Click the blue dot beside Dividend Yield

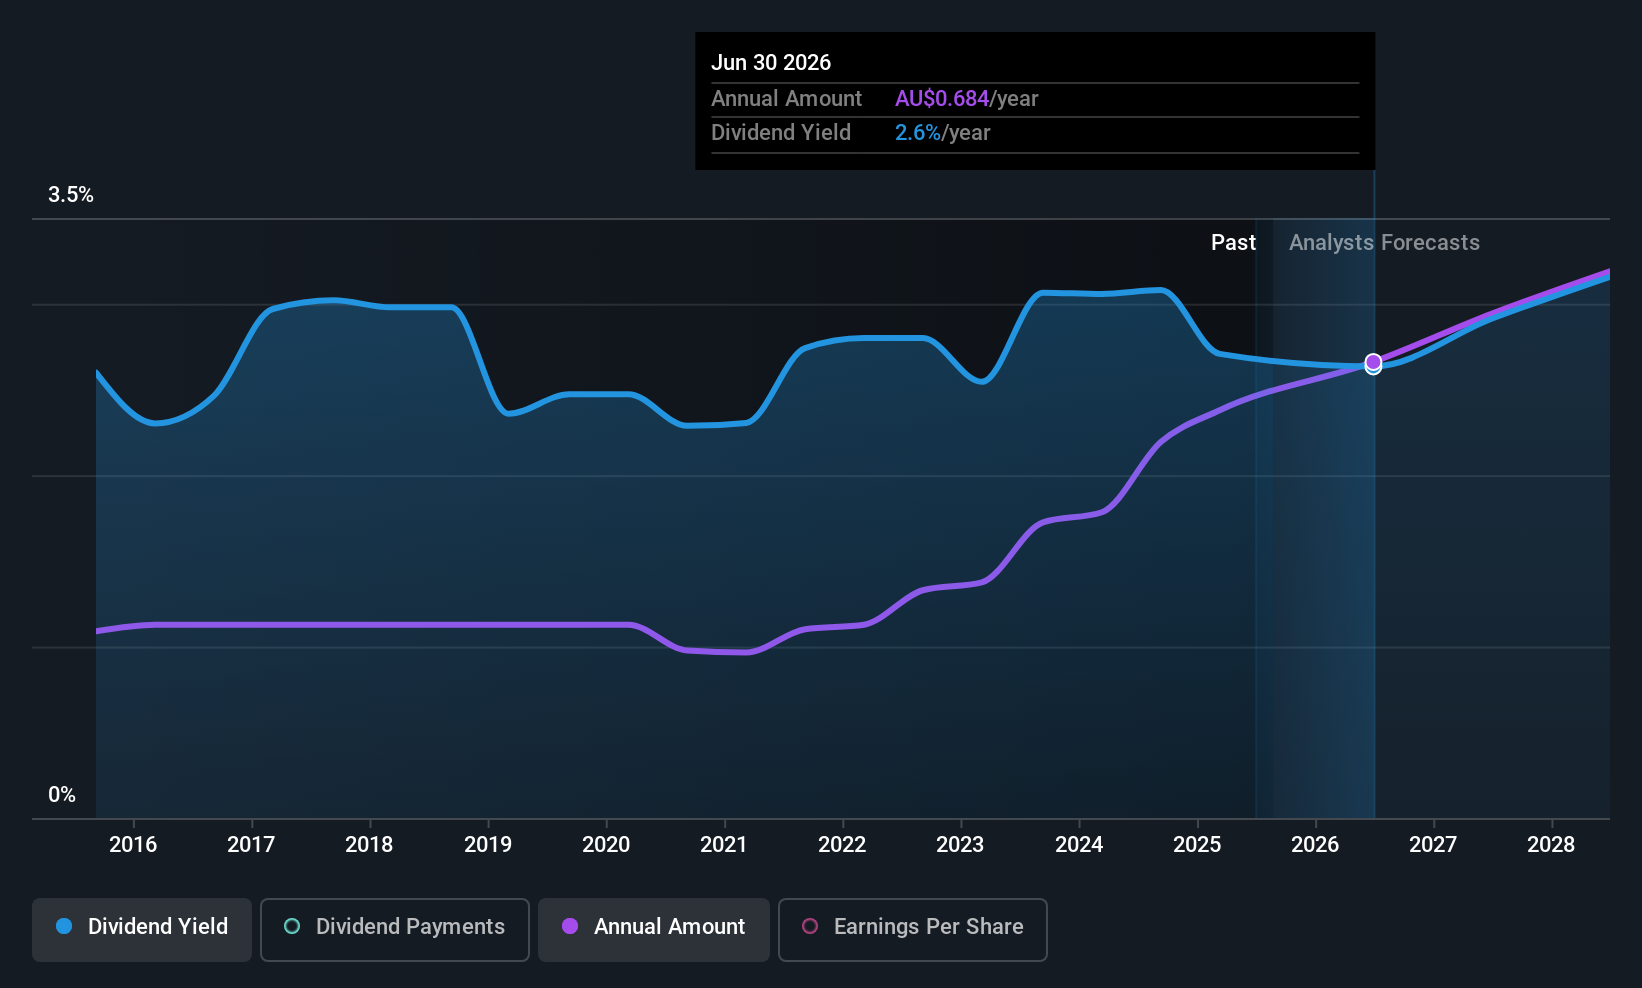tap(64, 926)
